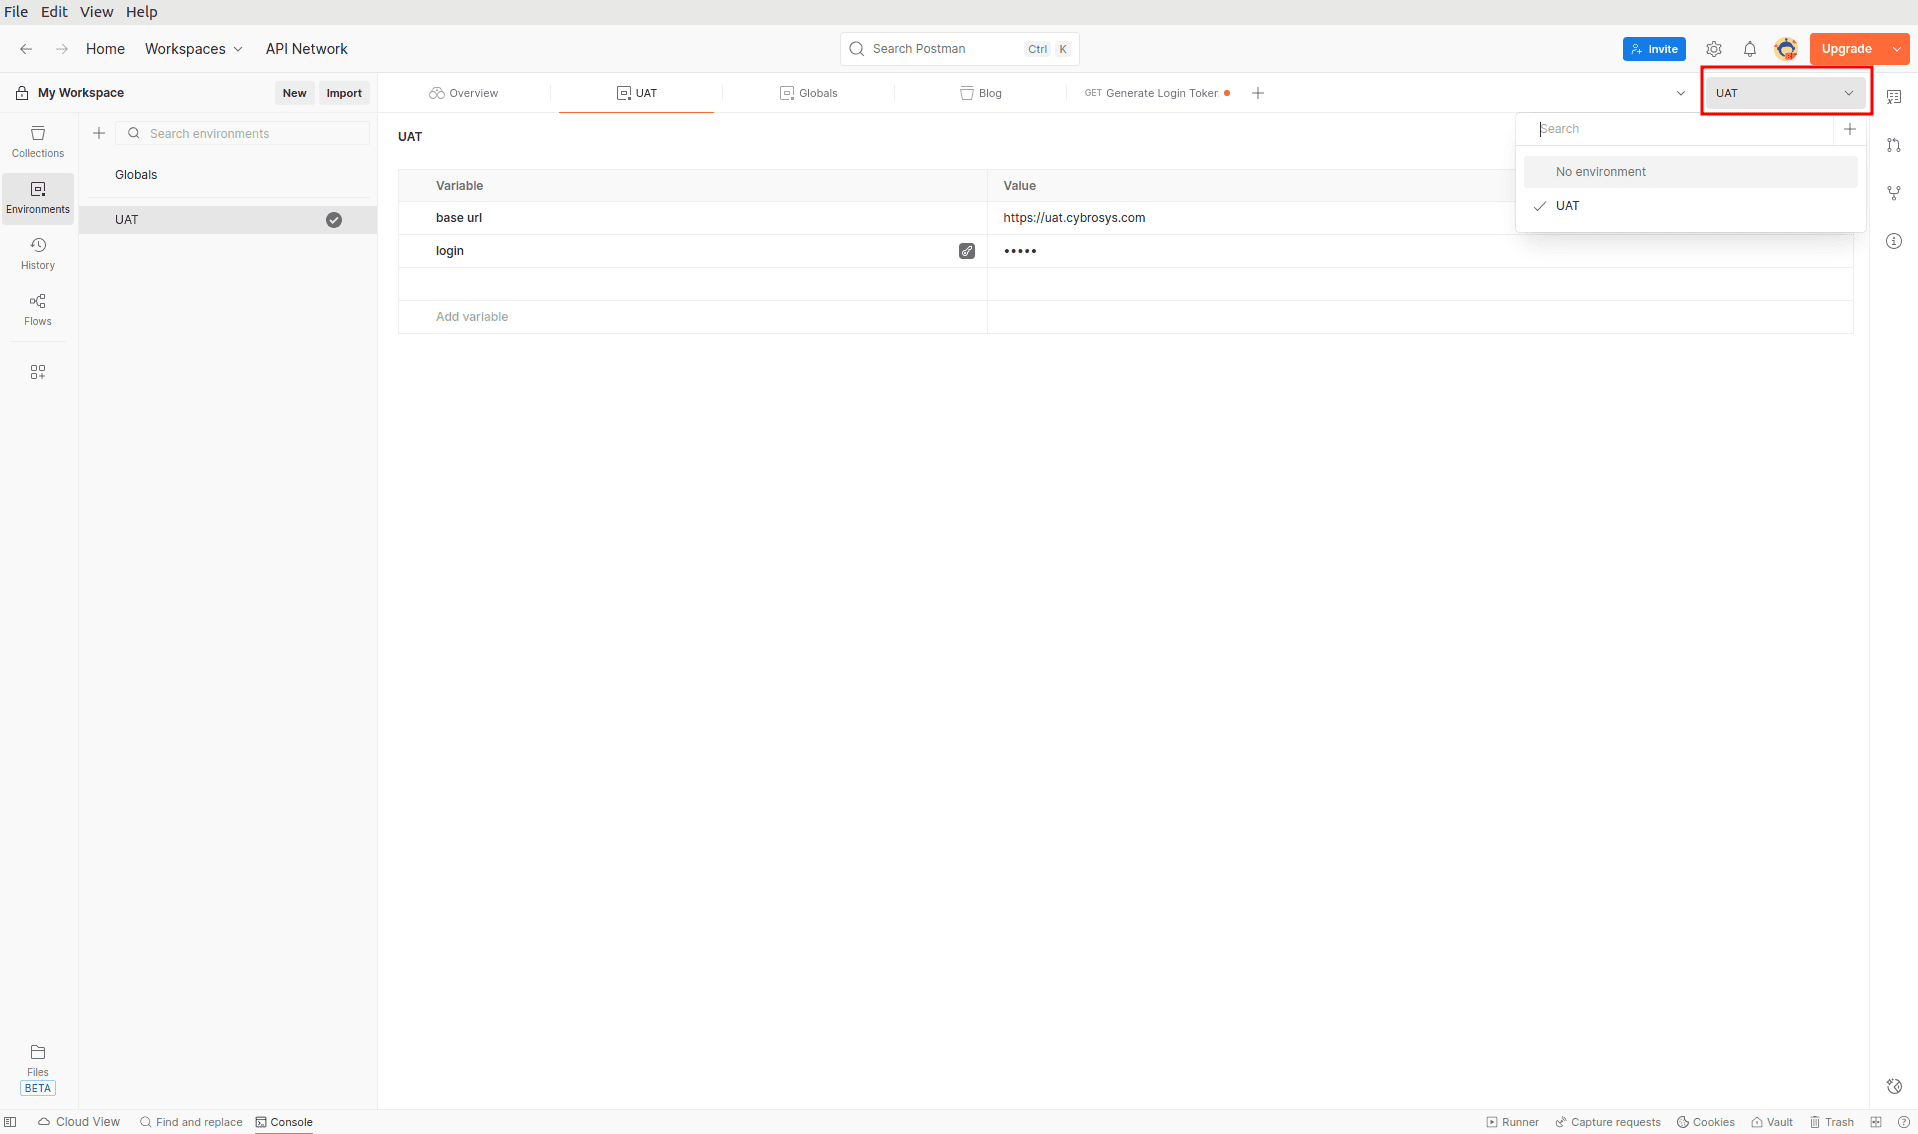Expand the Upgrade button dropdown arrow
This screenshot has height=1134, width=1918.
tap(1896, 48)
